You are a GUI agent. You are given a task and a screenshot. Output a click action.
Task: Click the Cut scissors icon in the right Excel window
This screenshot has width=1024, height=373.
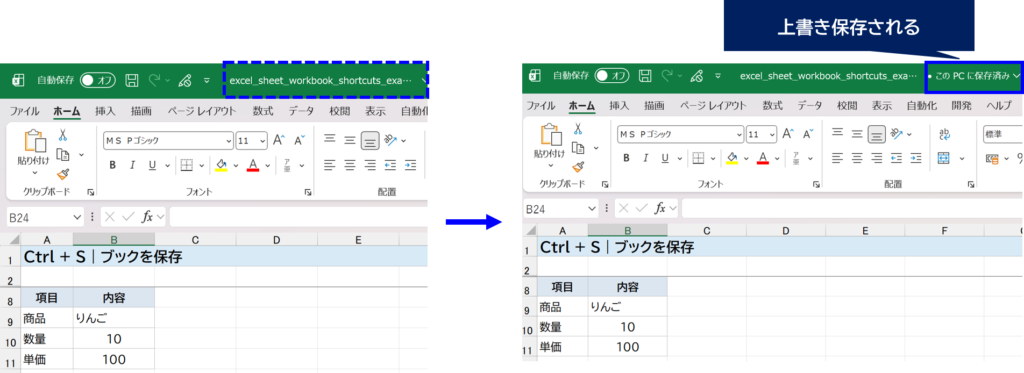tap(577, 128)
